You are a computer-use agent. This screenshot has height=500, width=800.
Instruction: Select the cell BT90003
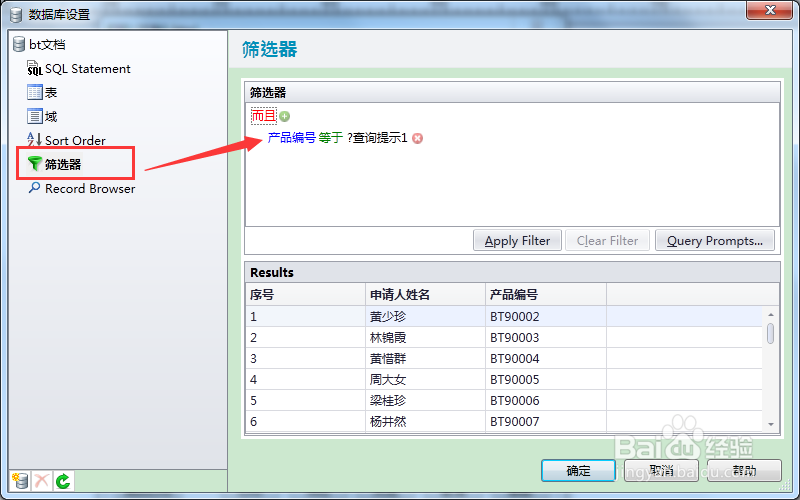coord(546,337)
